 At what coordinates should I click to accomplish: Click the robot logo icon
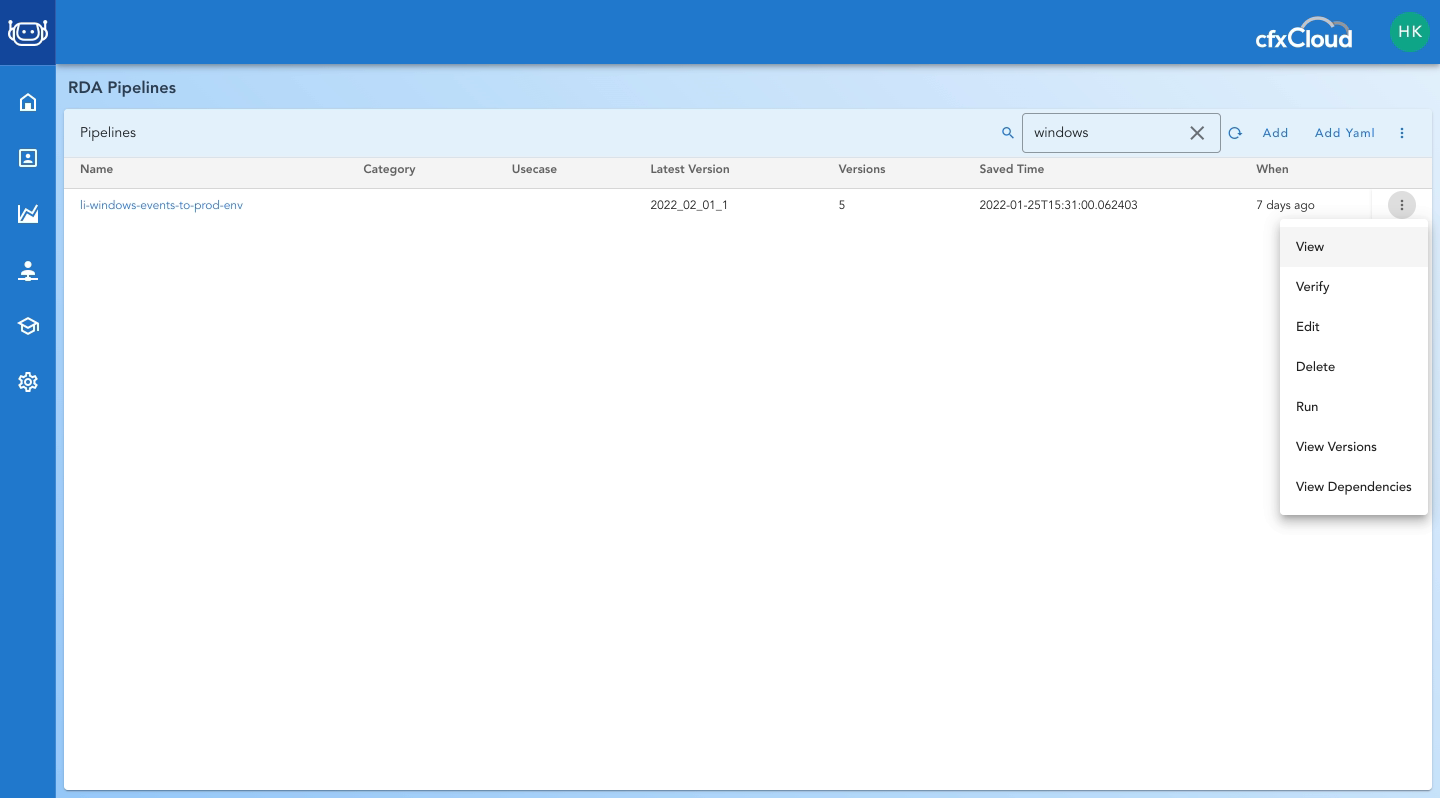[x=28, y=32]
